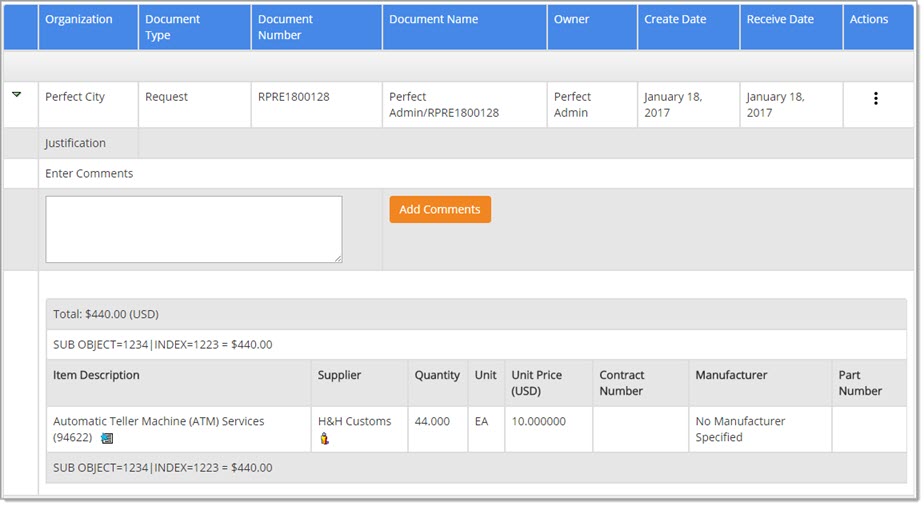The width and height of the screenshot is (924, 506).
Task: Sort by the Organization column header
Action: (78, 19)
